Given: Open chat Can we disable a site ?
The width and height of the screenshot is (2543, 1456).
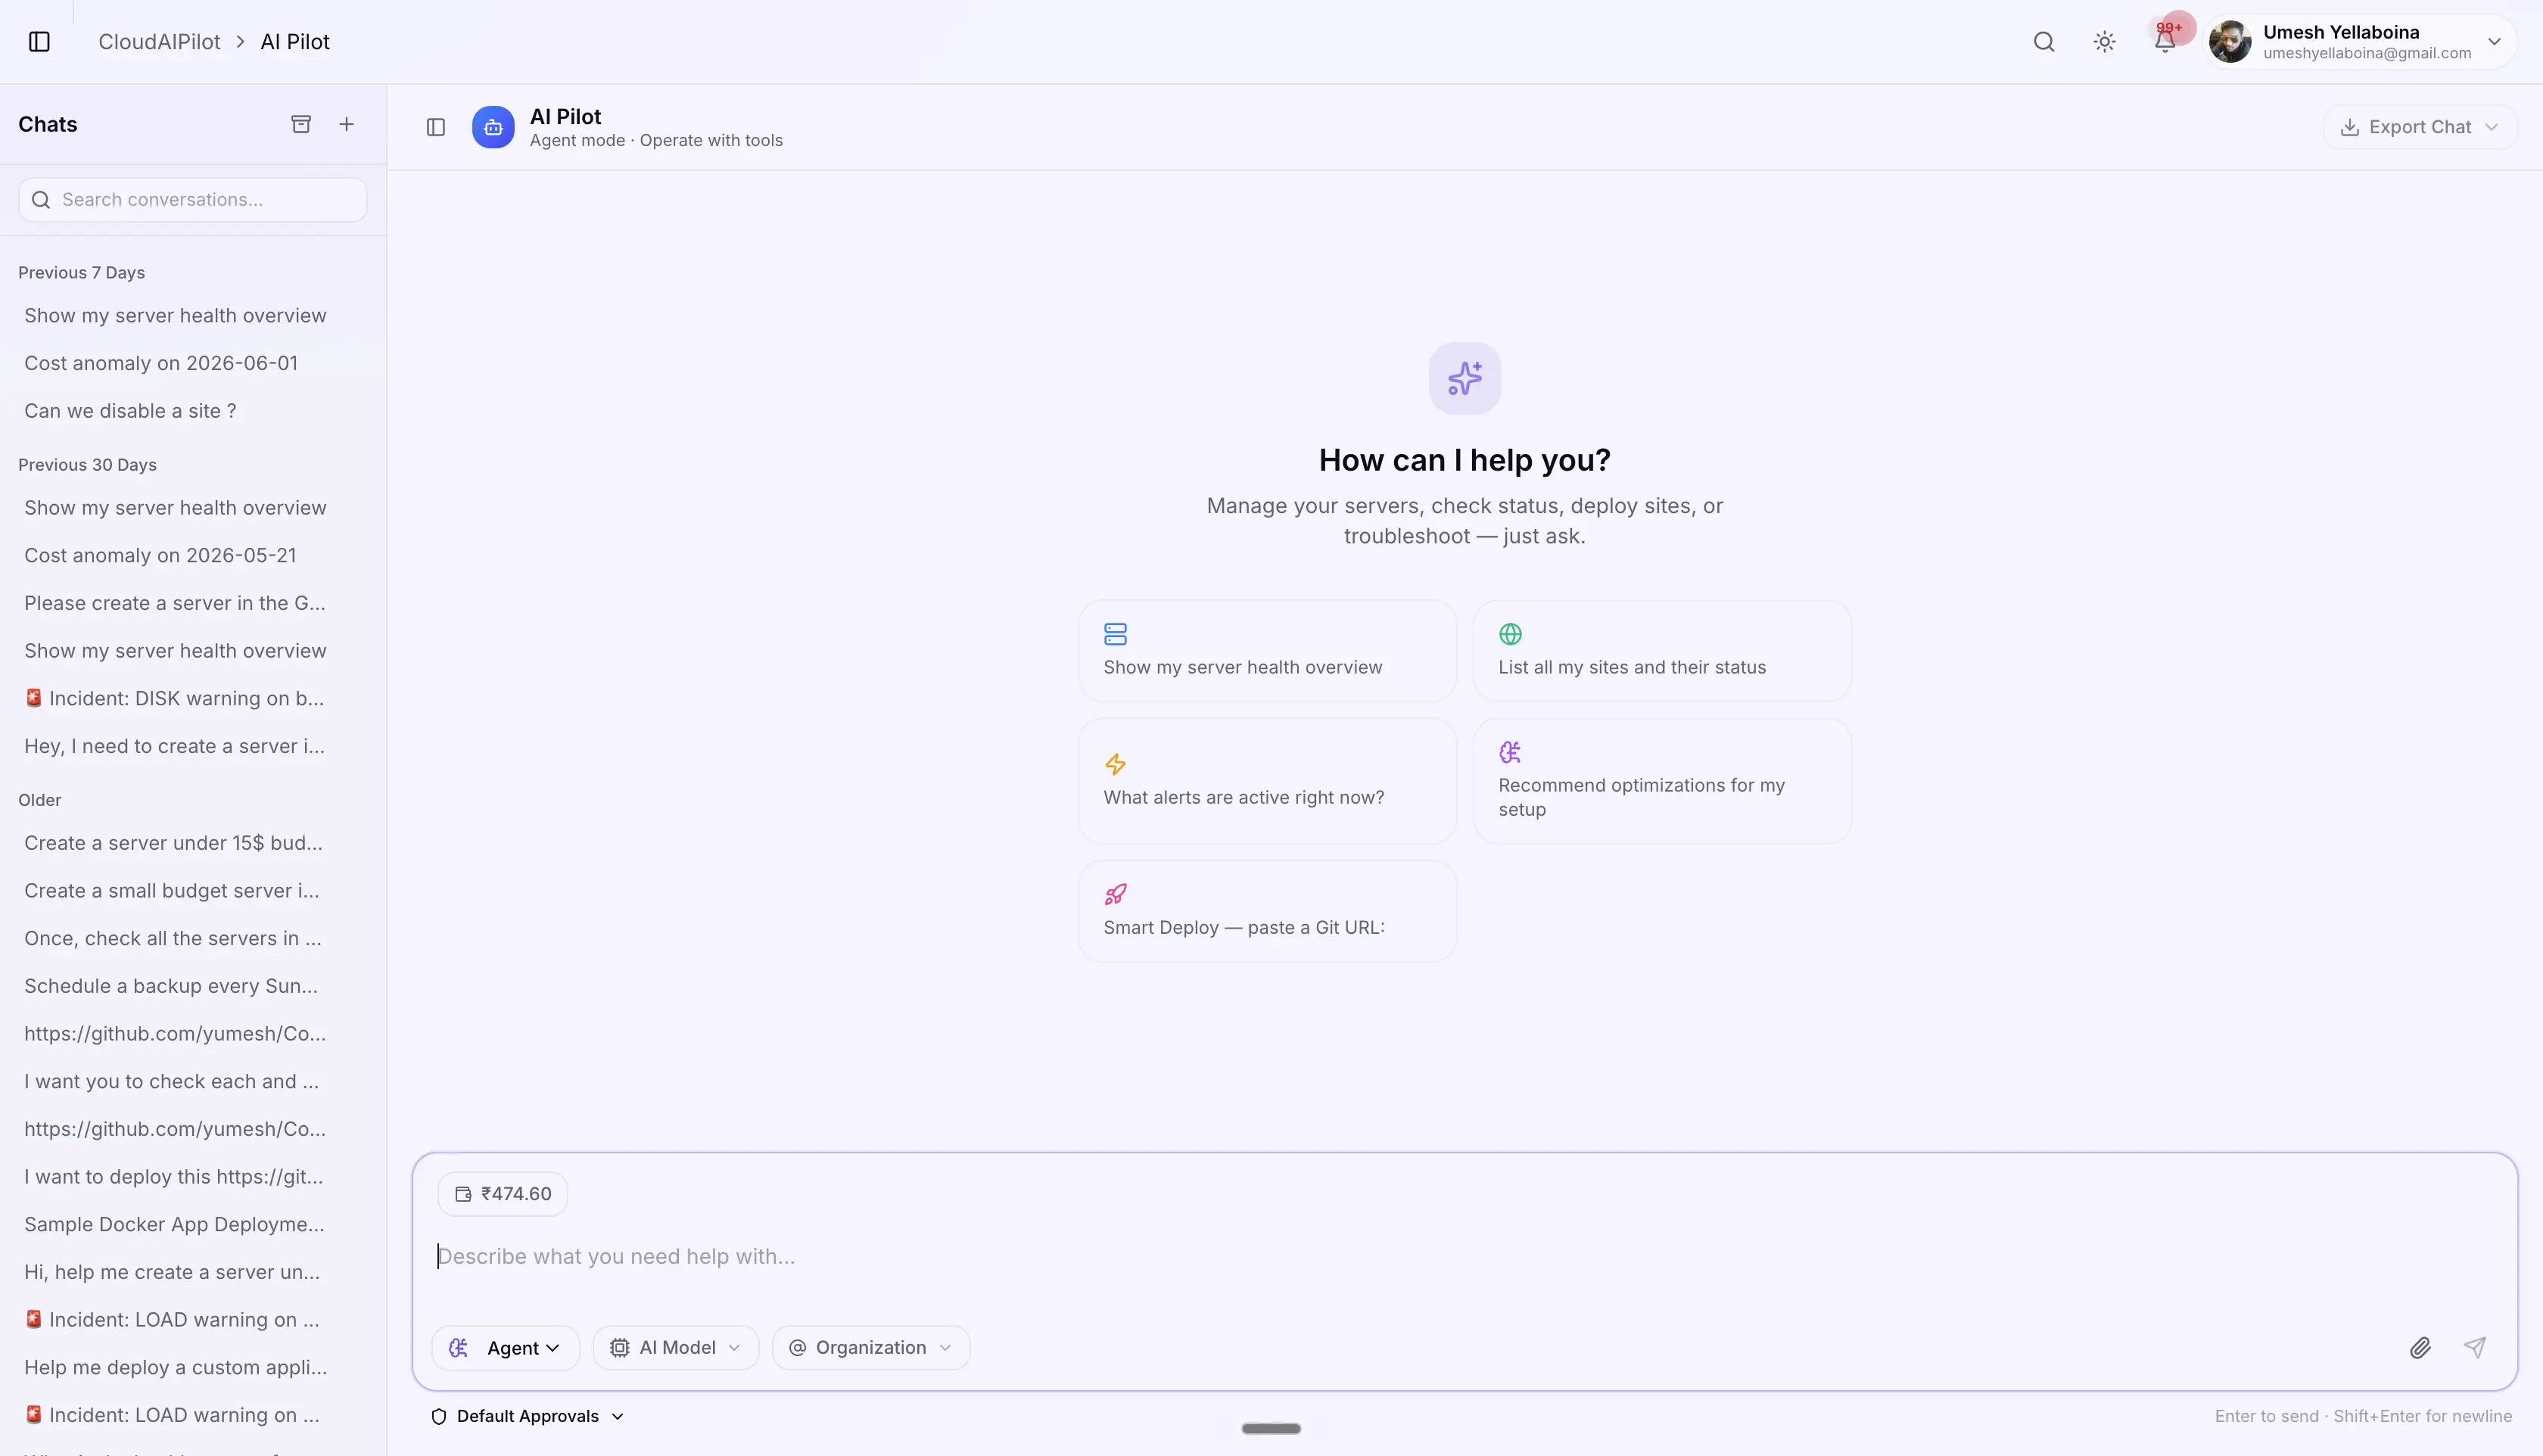Looking at the screenshot, I should [x=192, y=411].
